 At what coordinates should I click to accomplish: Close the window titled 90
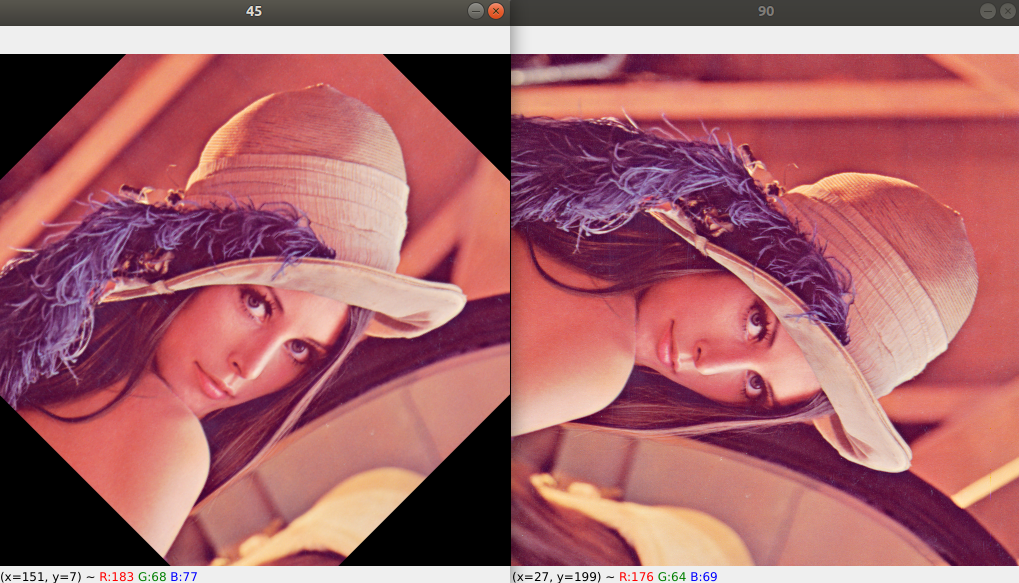(1008, 11)
